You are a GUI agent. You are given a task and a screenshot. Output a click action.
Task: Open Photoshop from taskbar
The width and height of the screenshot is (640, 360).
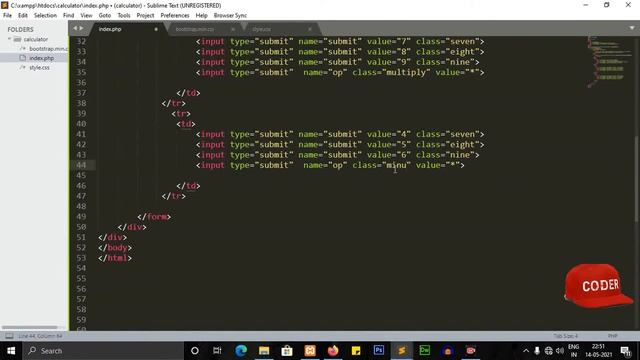[379, 351]
